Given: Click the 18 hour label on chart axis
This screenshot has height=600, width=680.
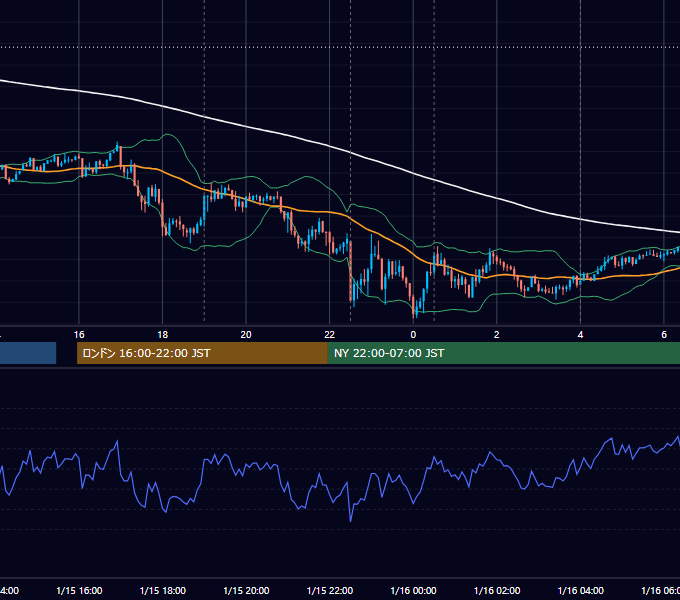Looking at the screenshot, I should (x=163, y=334).
